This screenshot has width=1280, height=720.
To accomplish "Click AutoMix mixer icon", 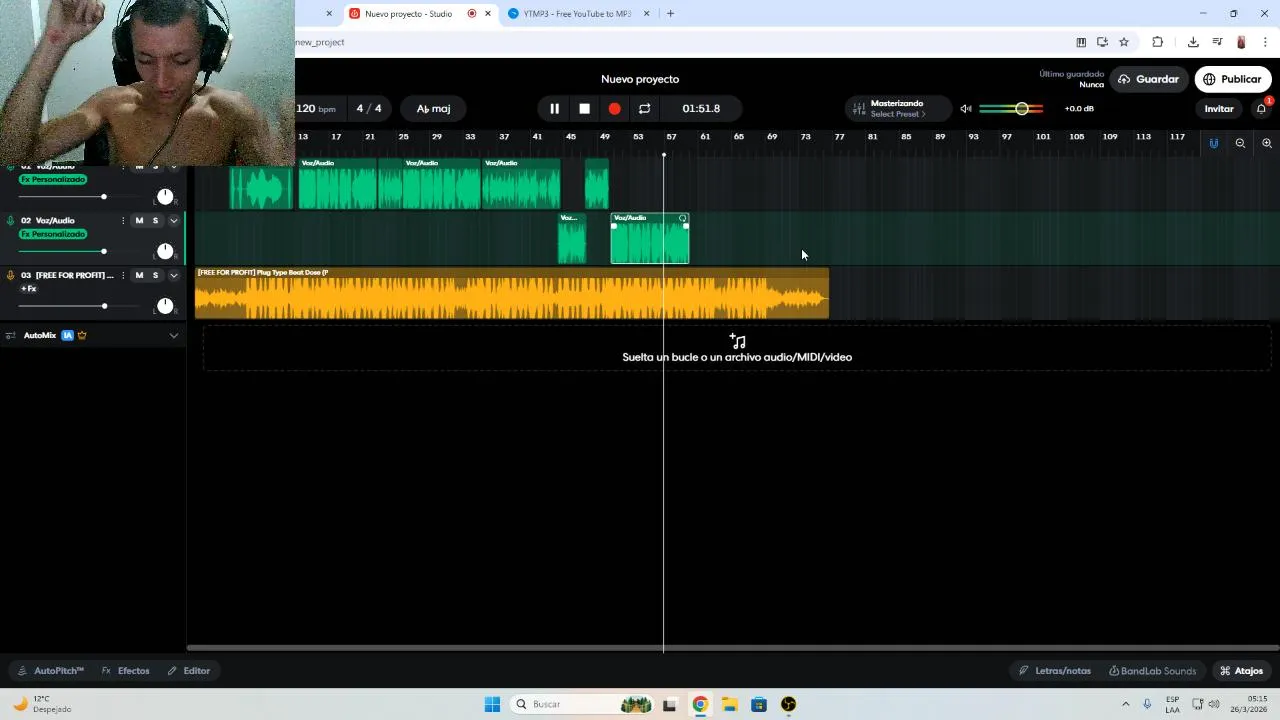I will point(11,335).
